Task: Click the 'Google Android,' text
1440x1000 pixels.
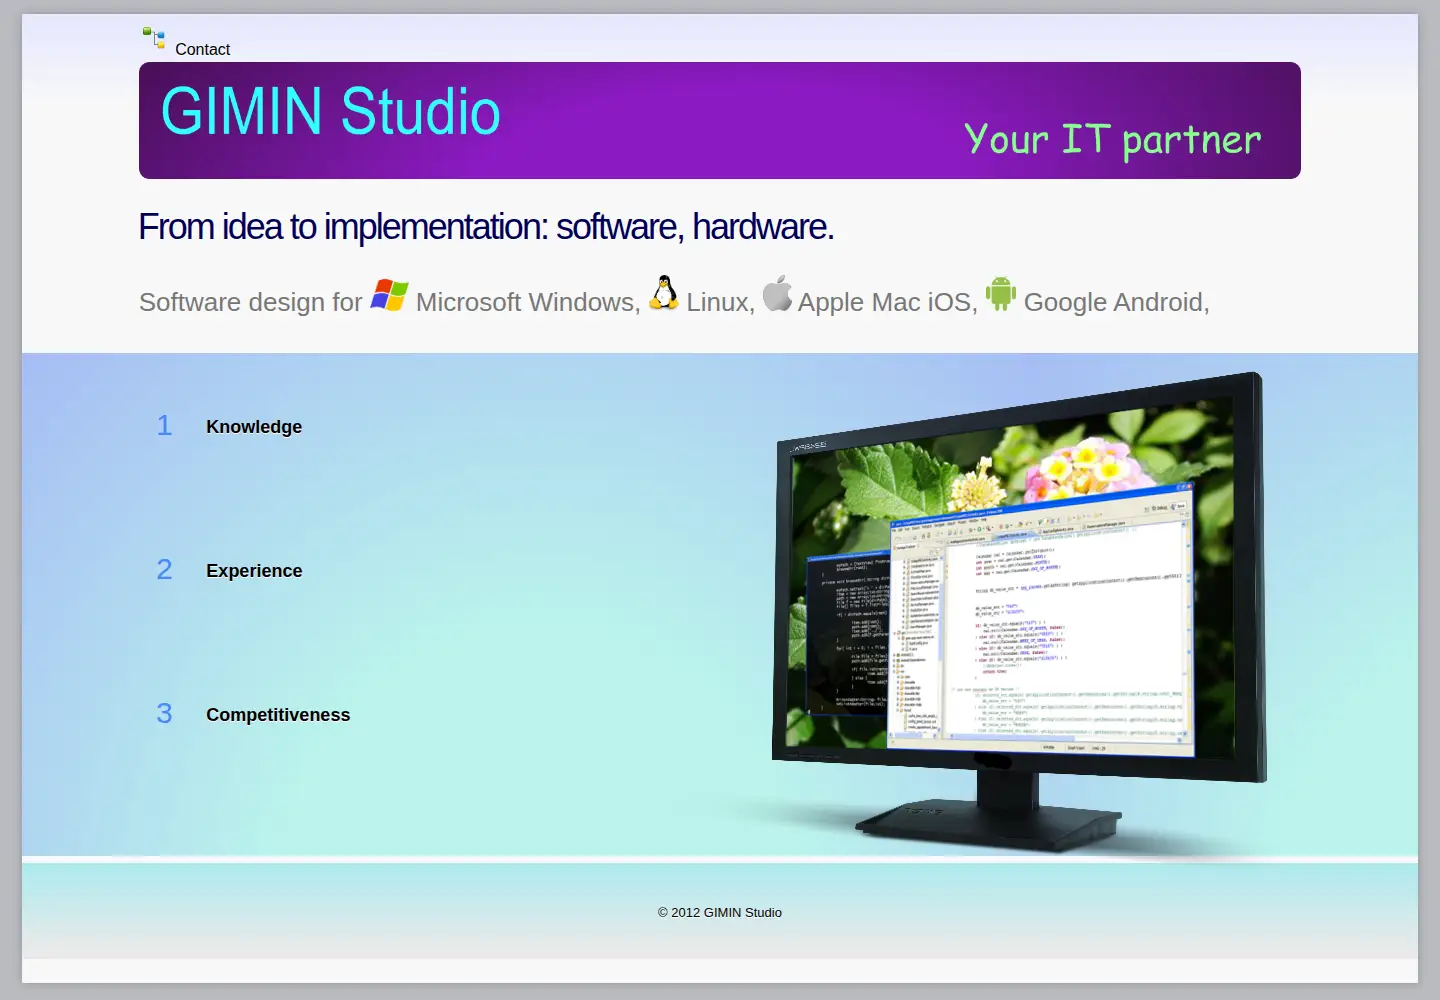Action: 1117,302
